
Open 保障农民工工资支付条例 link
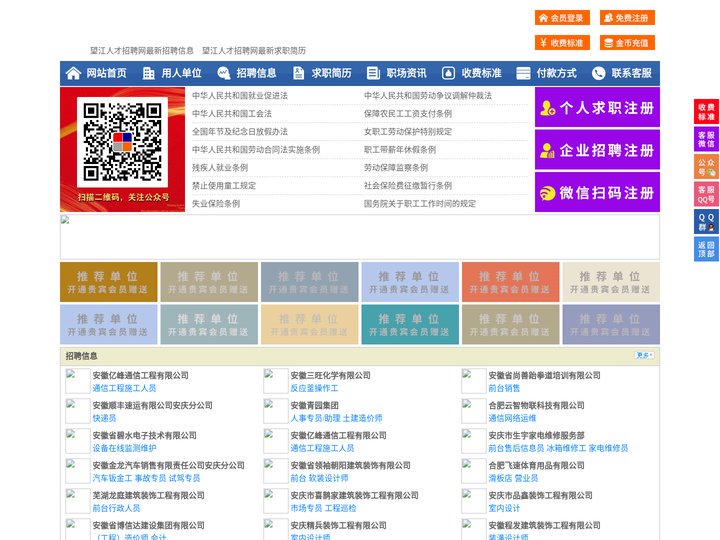pos(408,113)
